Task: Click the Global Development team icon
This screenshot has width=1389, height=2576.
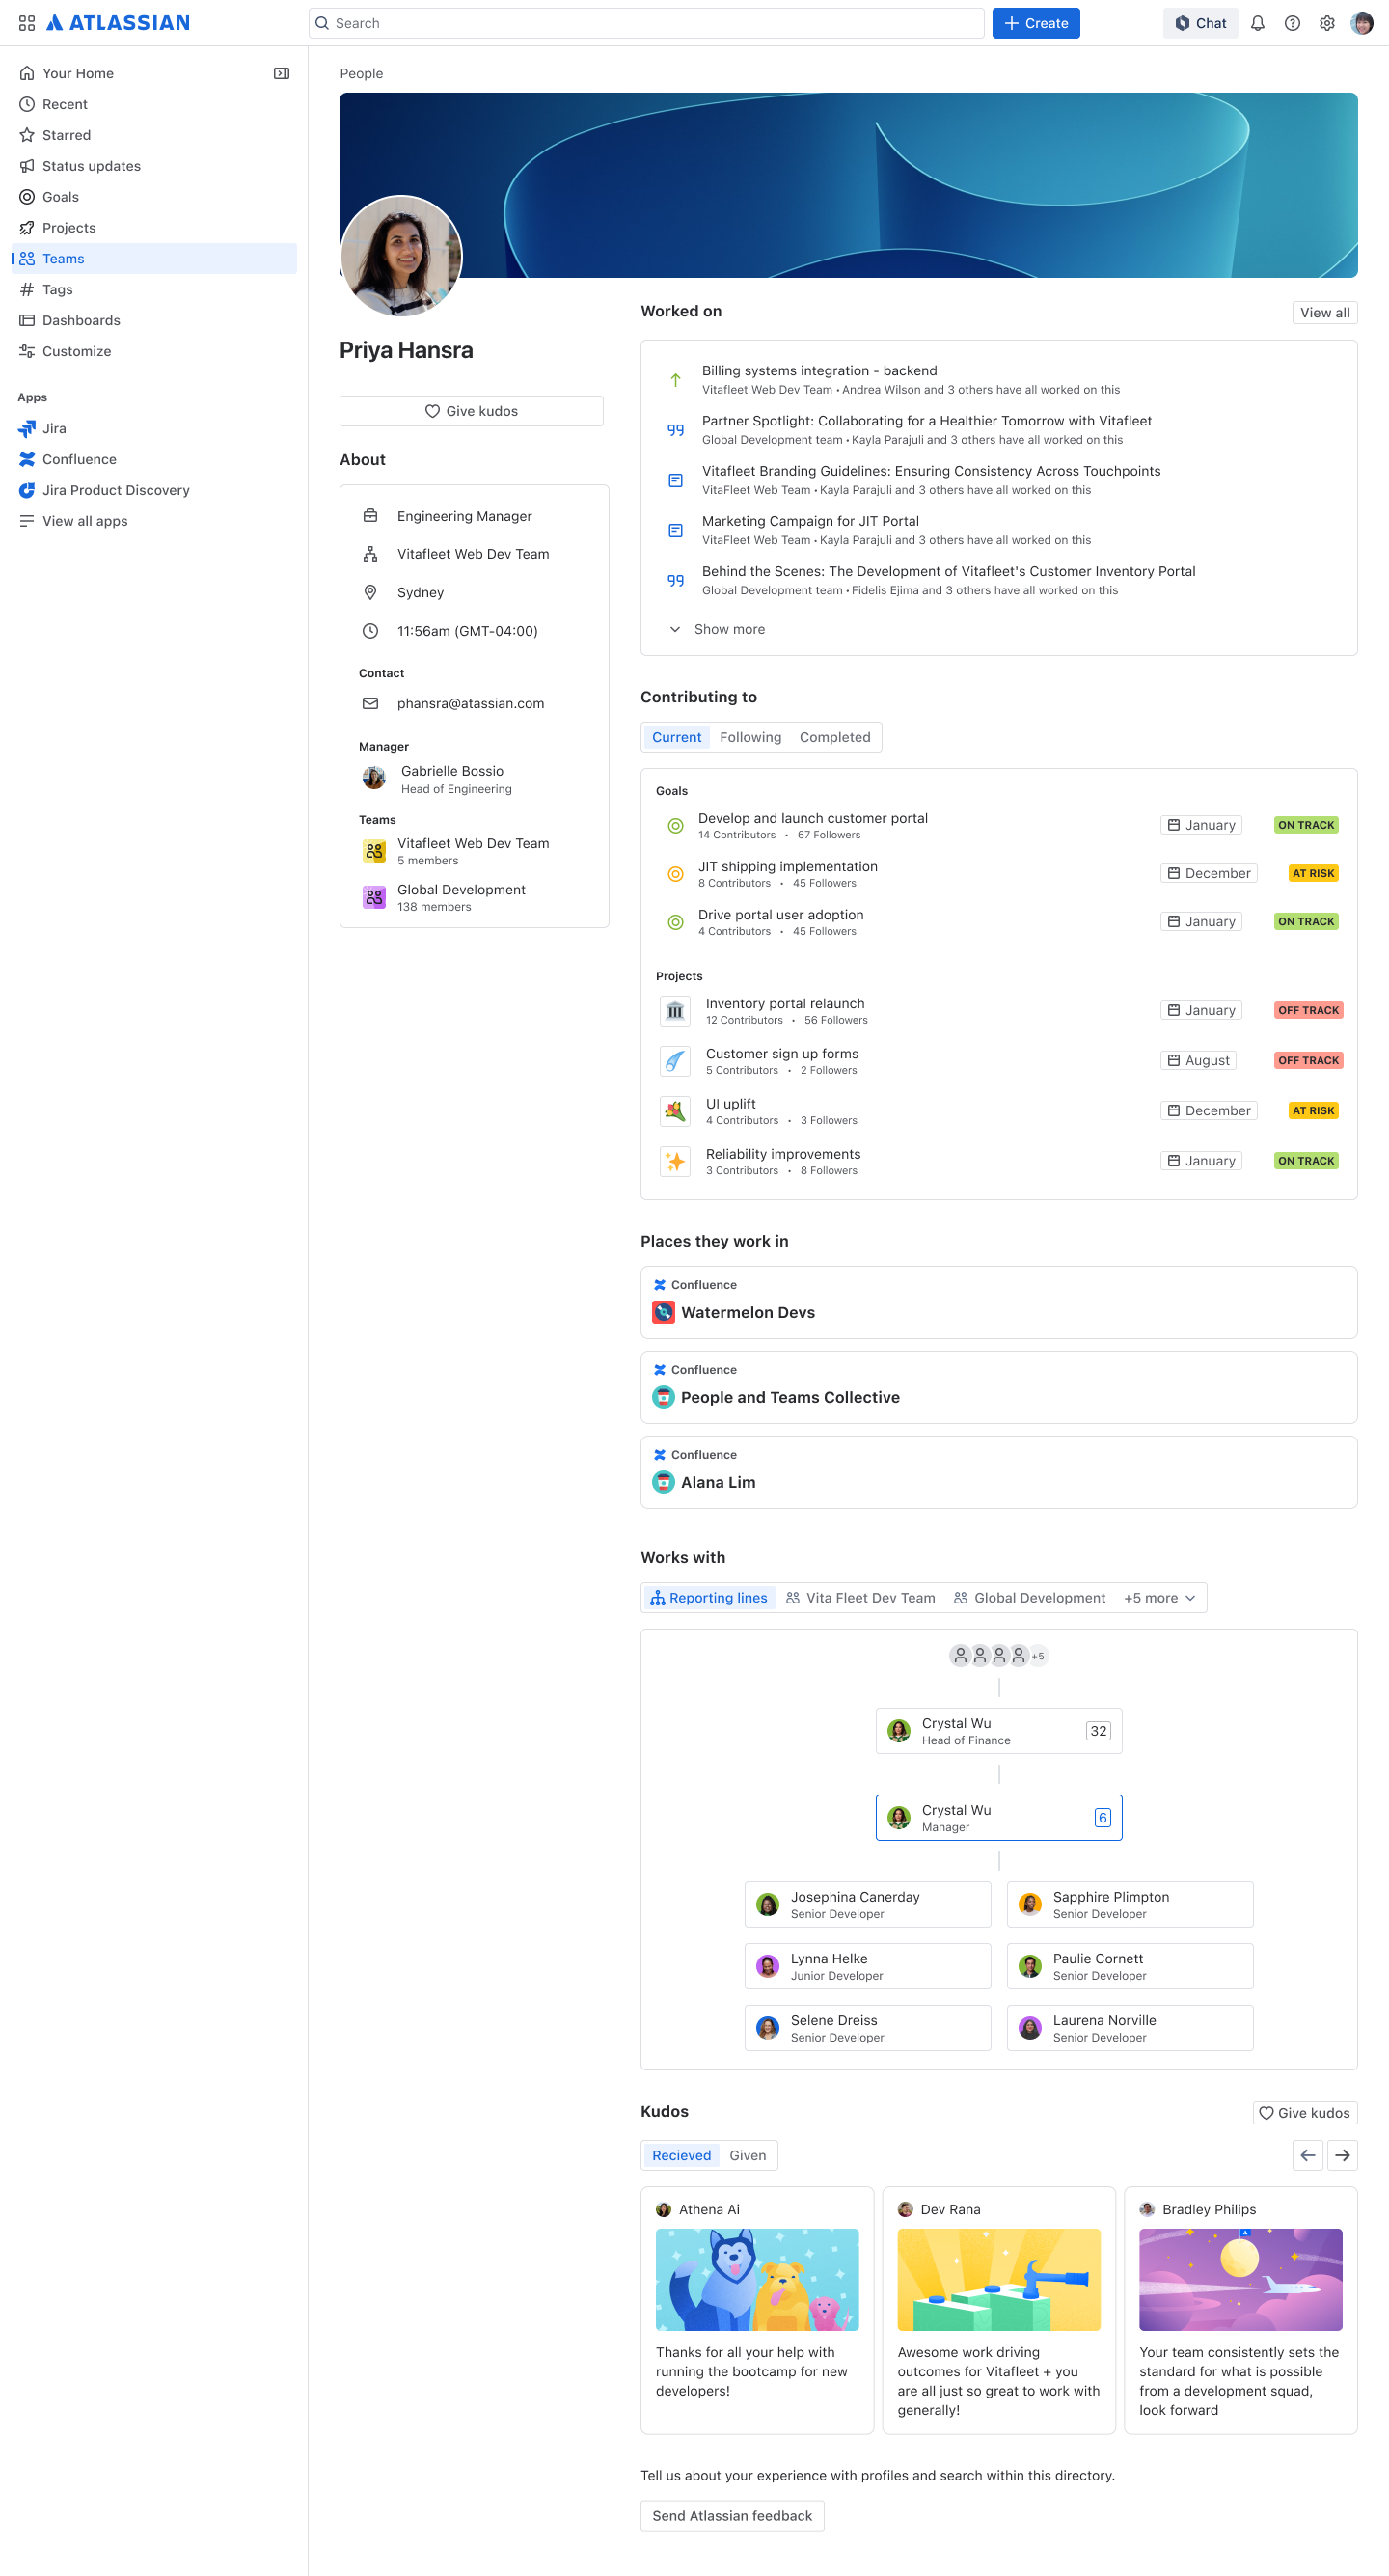Action: (374, 897)
